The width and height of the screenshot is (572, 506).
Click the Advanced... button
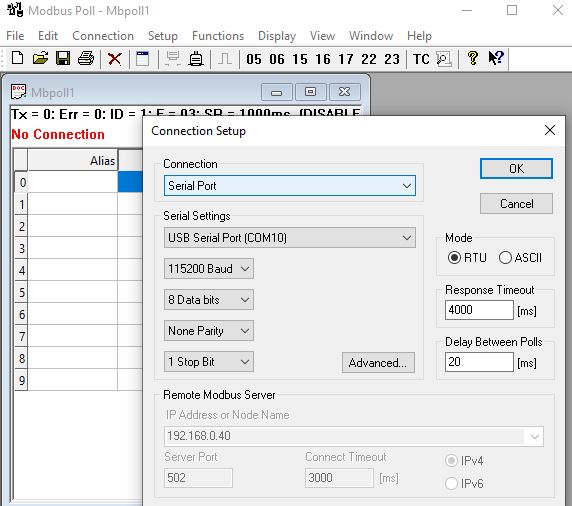point(378,363)
